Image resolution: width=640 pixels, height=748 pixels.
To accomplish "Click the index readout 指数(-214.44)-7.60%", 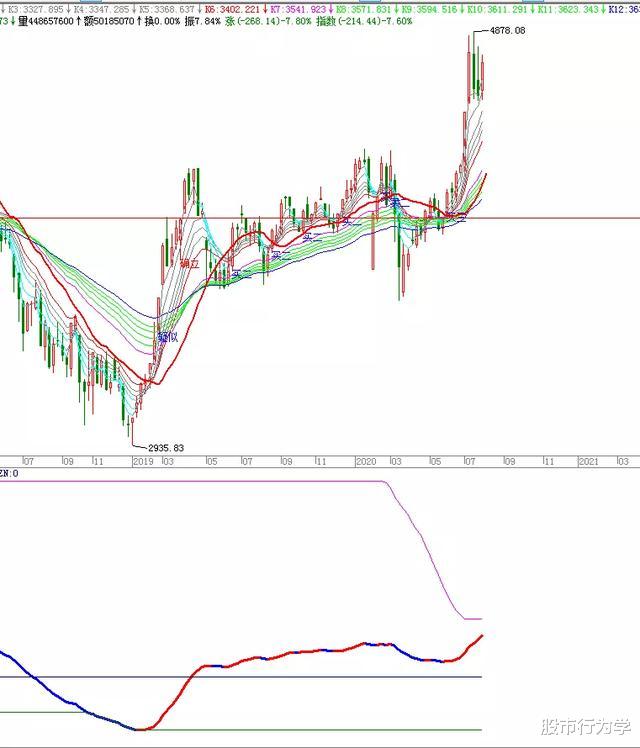I will tap(364, 21).
